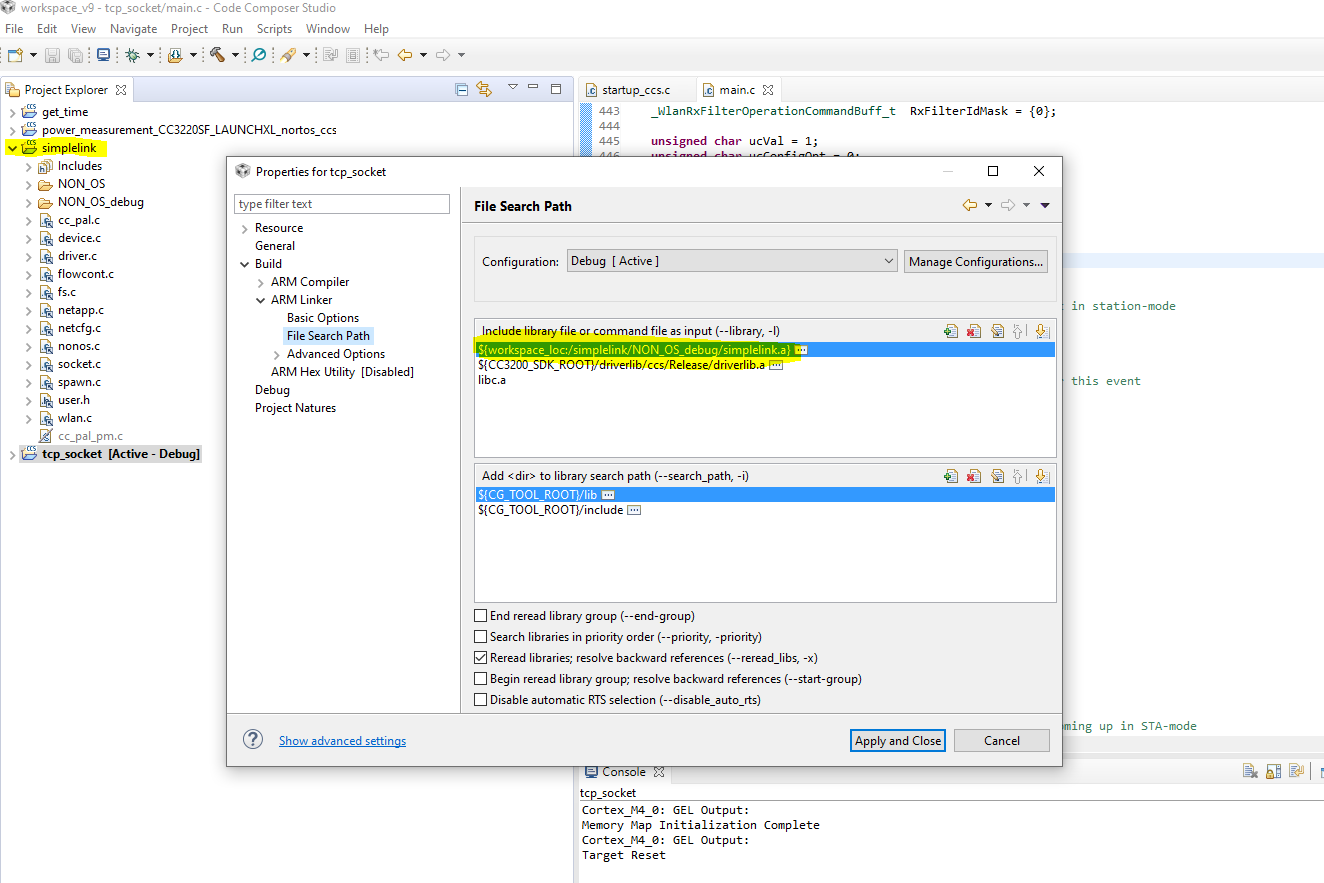Open the Configuration dropdown
Screen dimensions: 1324x883
pyautogui.click(x=732, y=261)
